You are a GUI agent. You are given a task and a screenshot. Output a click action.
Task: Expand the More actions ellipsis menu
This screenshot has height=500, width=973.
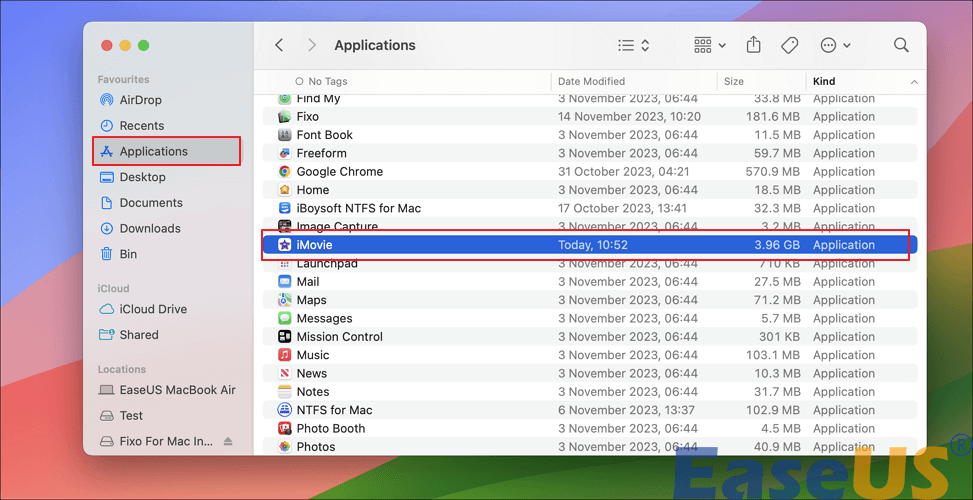[835, 45]
